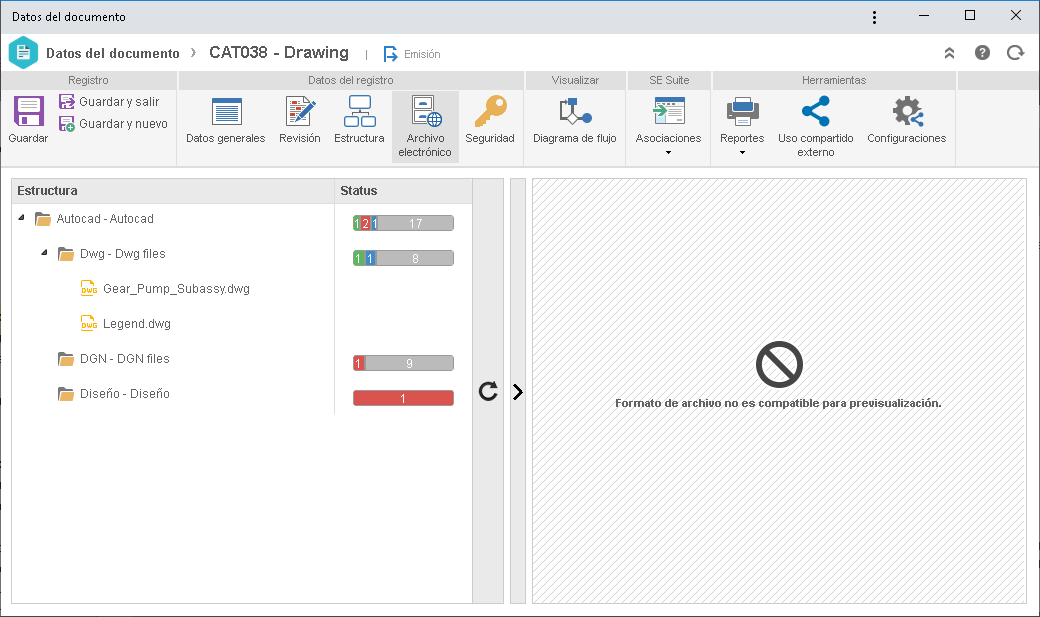Viewport: 1040px width, 617px height.
Task: Select Archivo electrónico section
Action: click(x=425, y=126)
